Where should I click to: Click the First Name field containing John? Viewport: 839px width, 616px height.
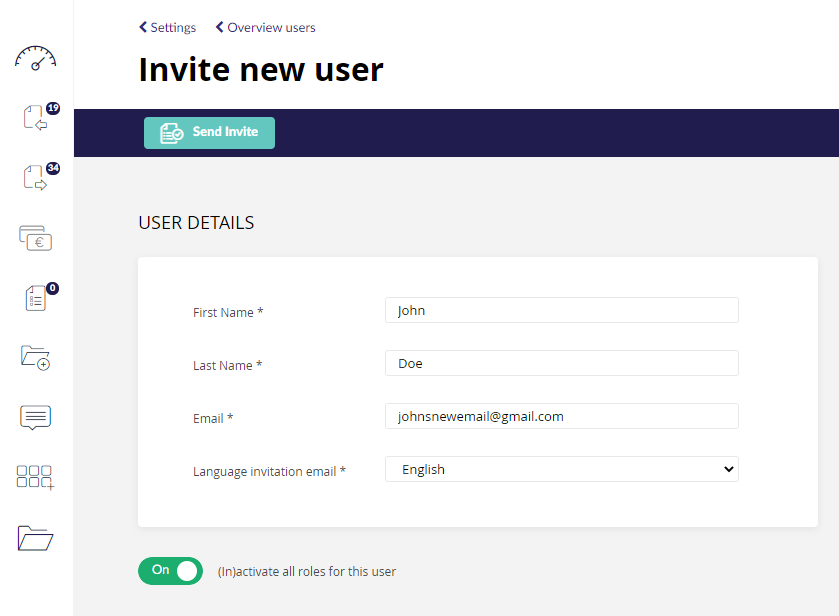coord(562,310)
